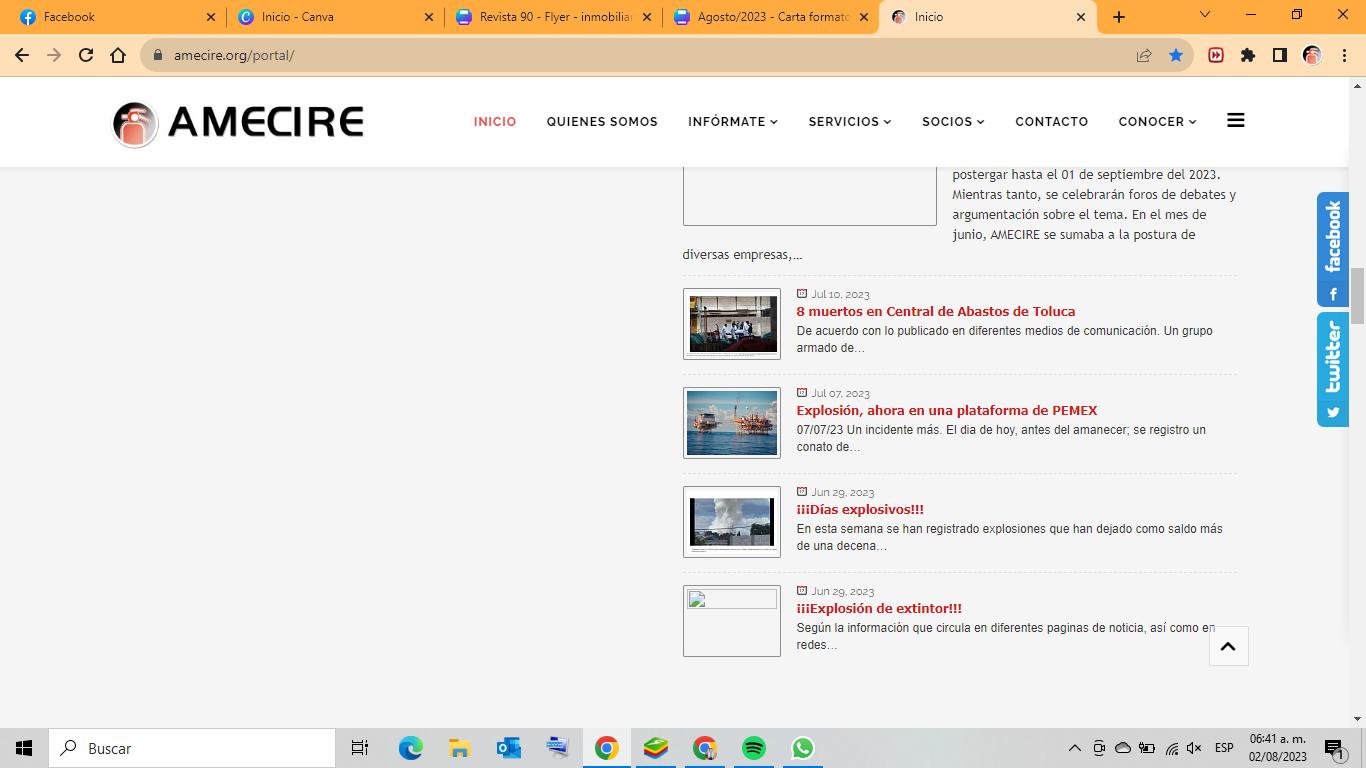Click the PEMEX platform article thumbnail

click(732, 423)
